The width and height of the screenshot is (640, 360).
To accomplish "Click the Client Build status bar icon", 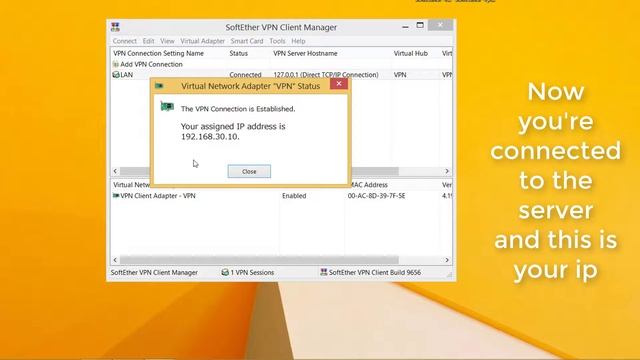I will pos(324,272).
